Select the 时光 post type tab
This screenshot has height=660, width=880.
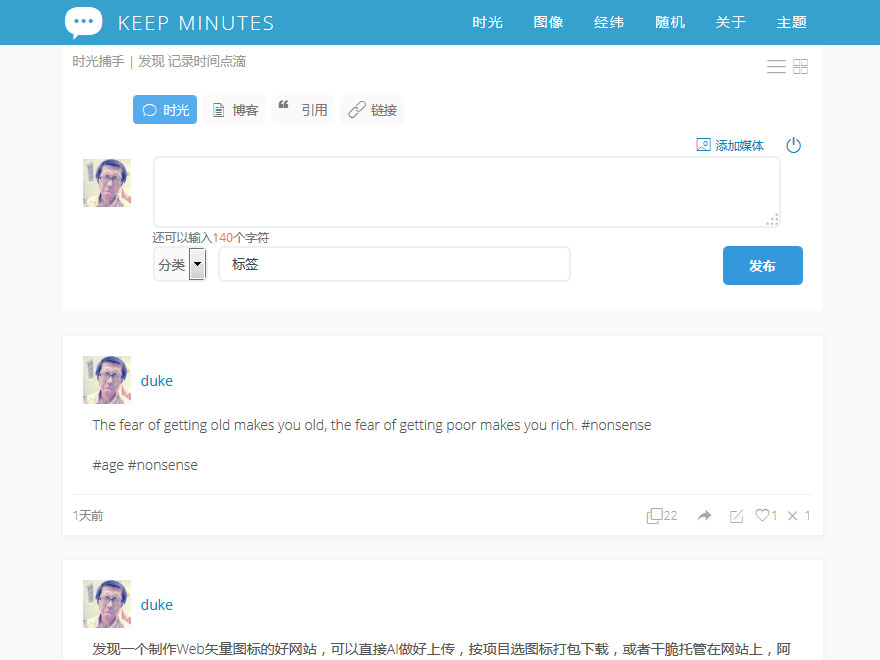(x=165, y=110)
